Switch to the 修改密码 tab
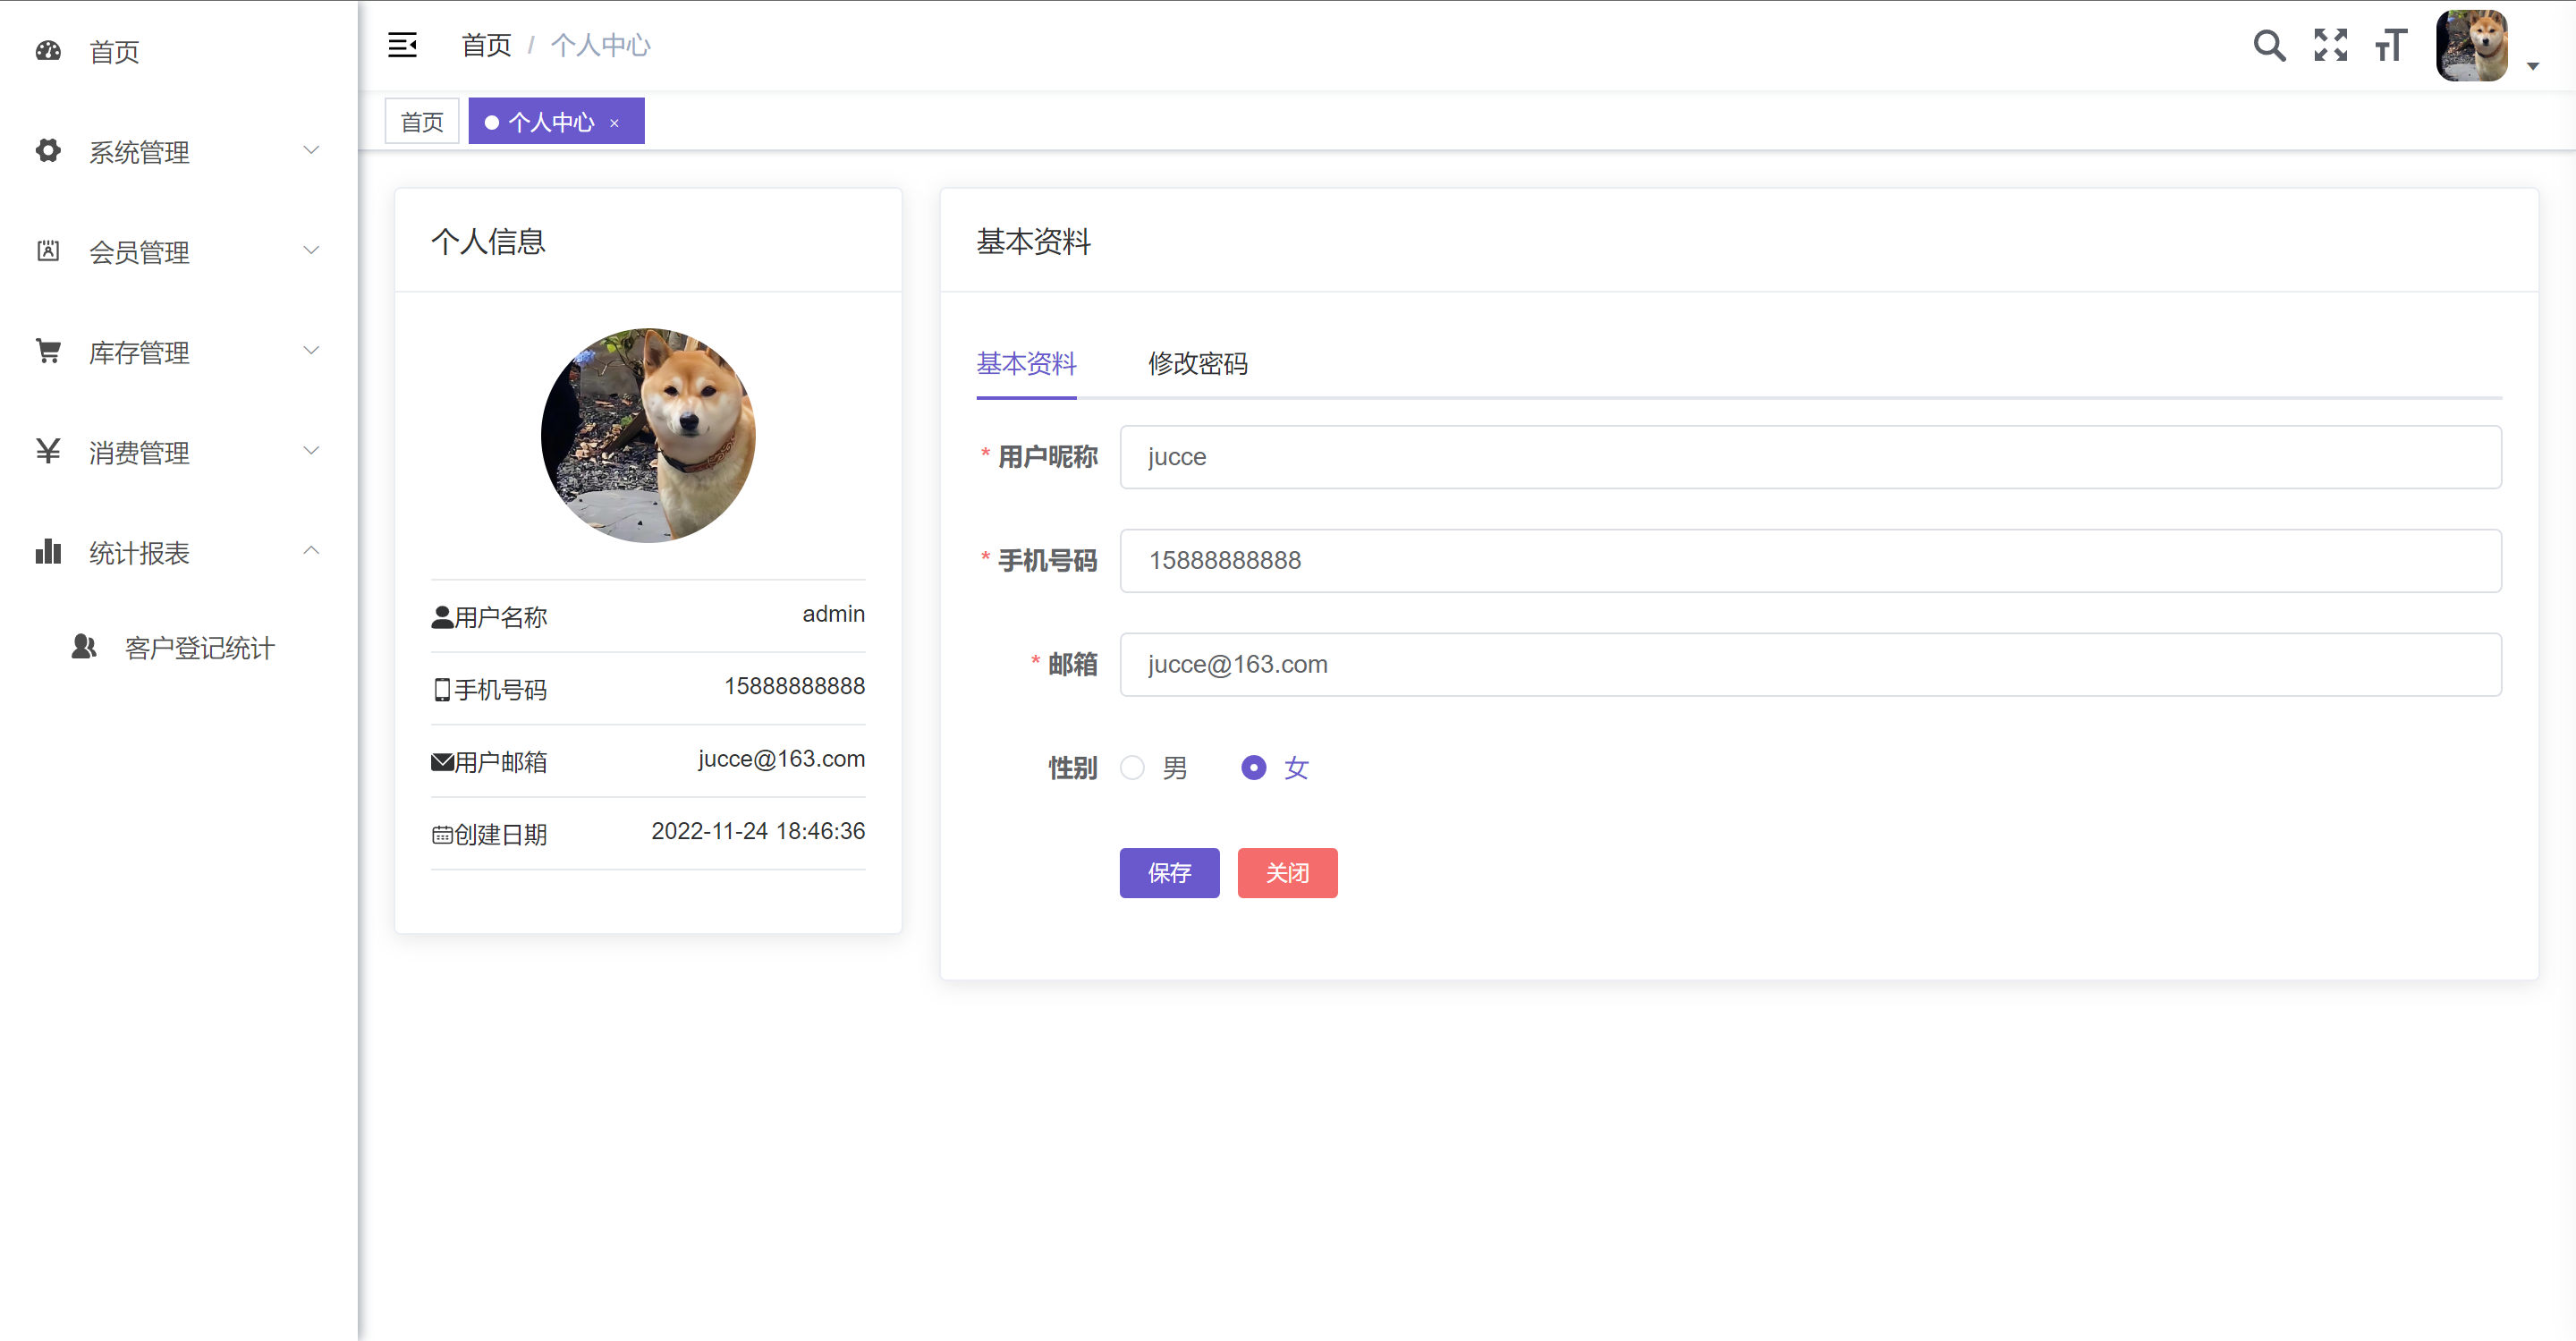 pos(1197,363)
